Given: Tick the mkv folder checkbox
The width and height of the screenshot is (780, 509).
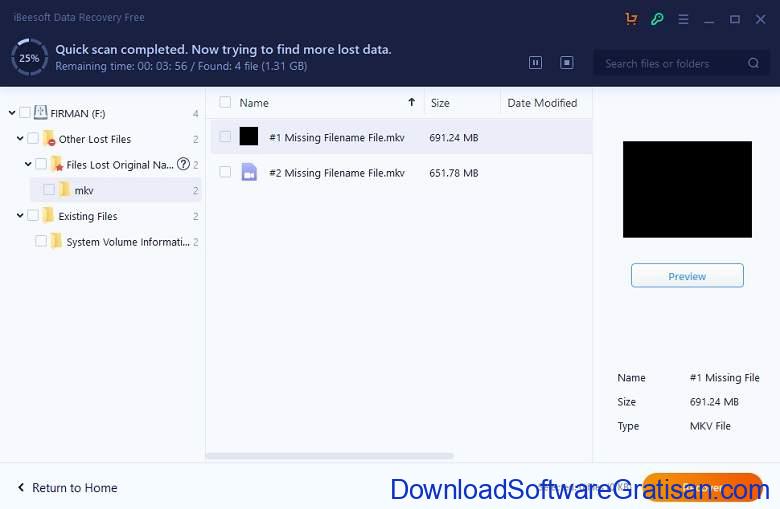Looking at the screenshot, I should 49,190.
